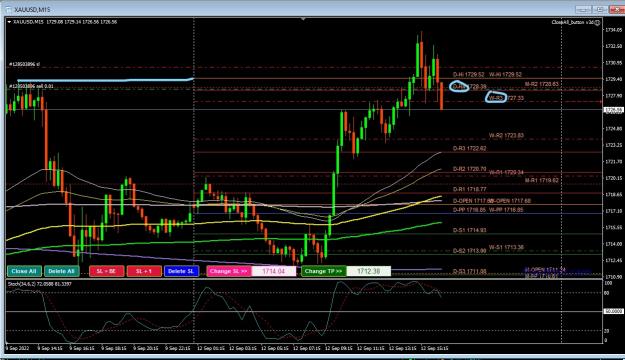Image resolution: width=625 pixels, height=360 pixels.
Task: Select the #128603896 sell 0.01 order label
Action: pos(31,86)
